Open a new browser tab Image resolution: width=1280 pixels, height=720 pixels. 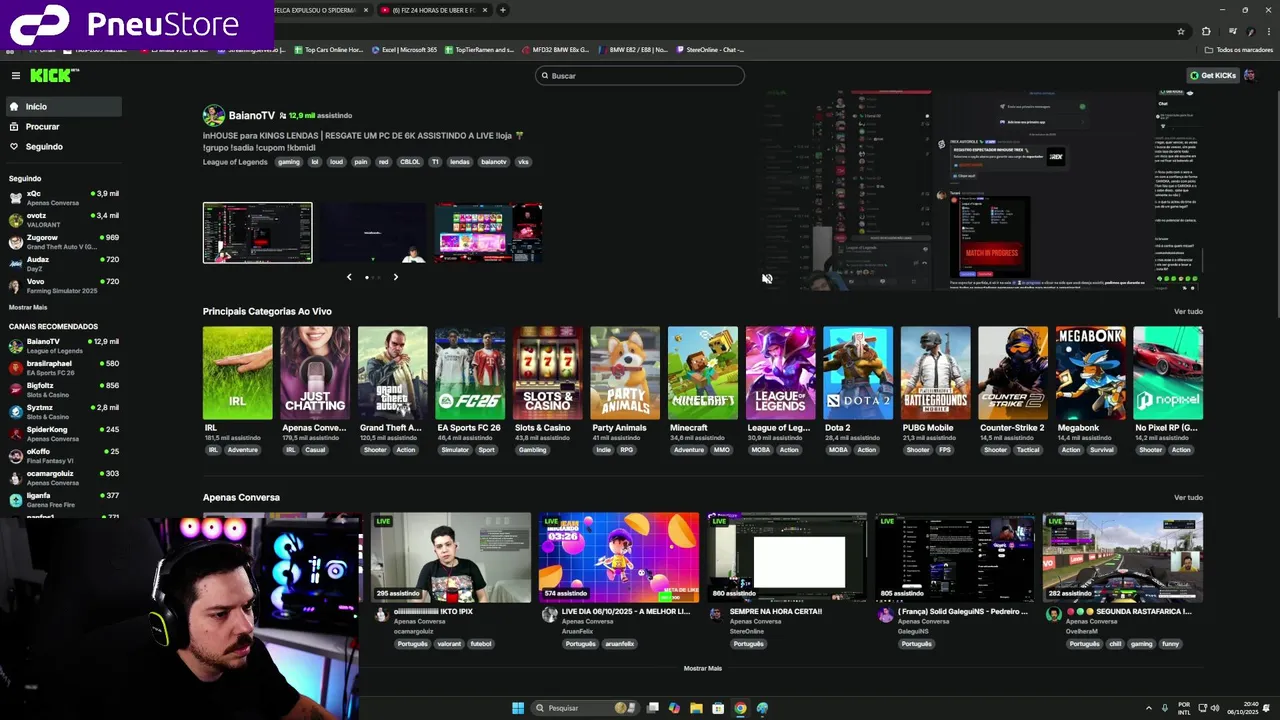503,10
